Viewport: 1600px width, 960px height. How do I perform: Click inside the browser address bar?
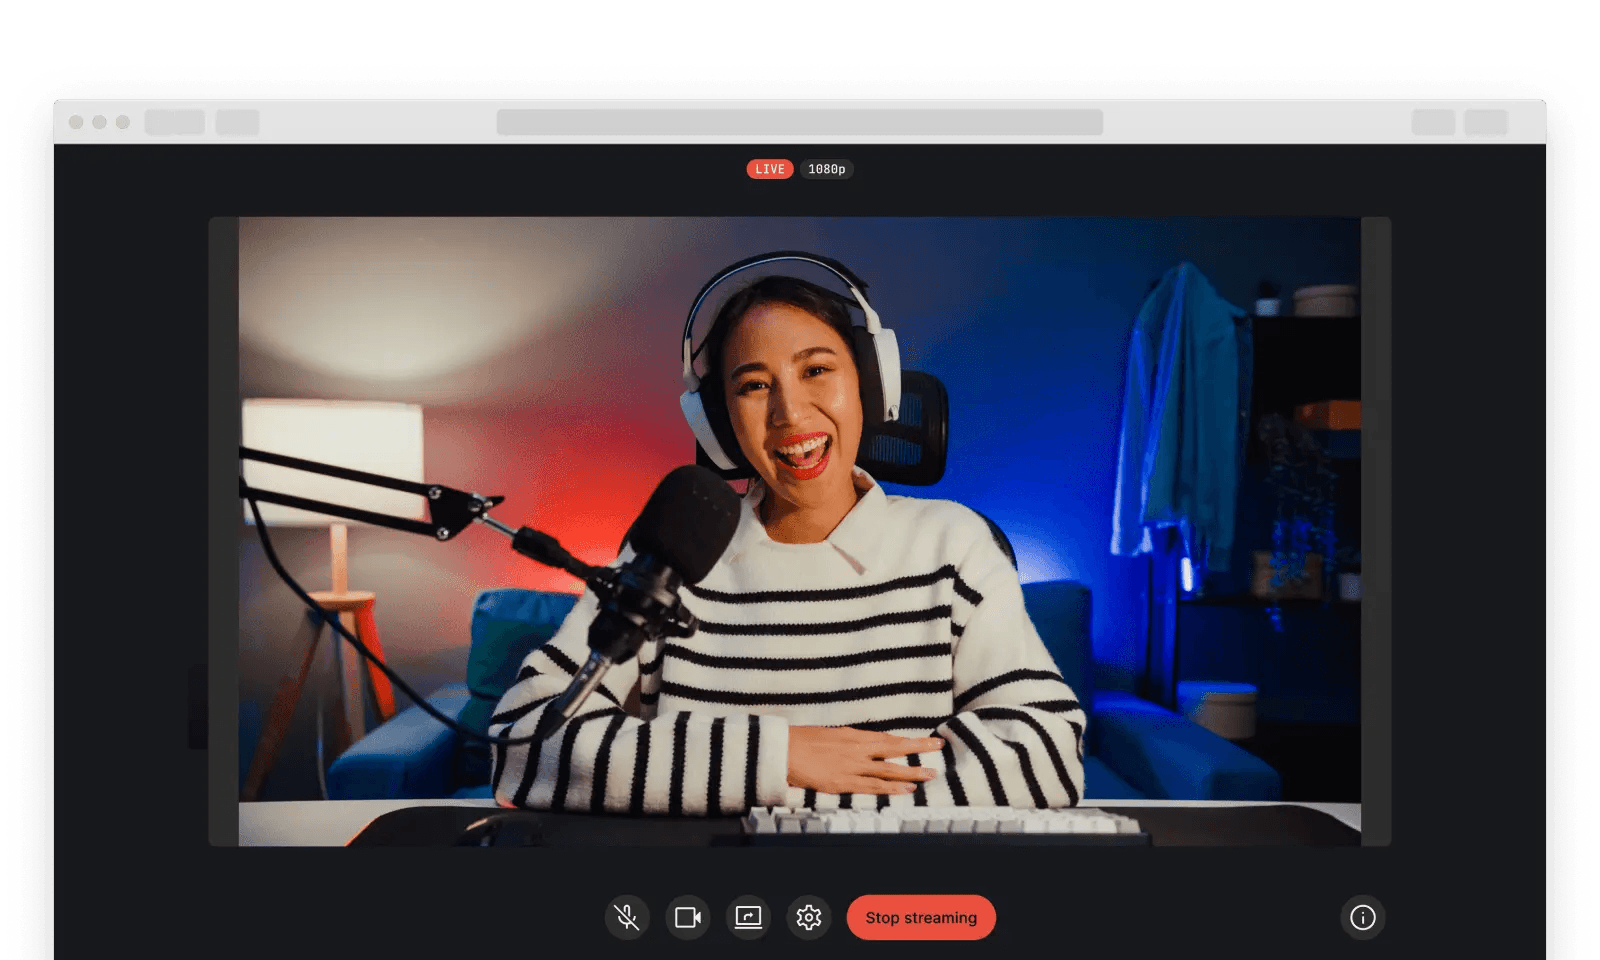pyautogui.click(x=800, y=122)
